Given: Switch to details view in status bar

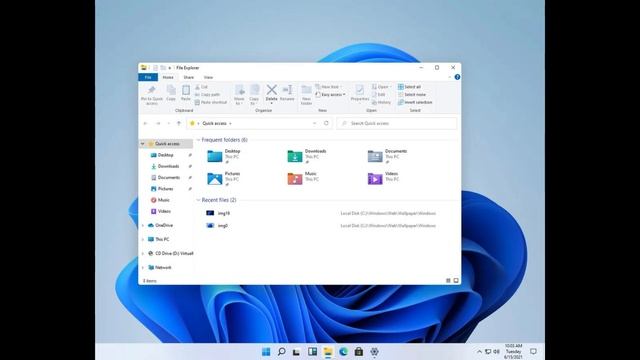Looking at the screenshot, I should click(448, 281).
